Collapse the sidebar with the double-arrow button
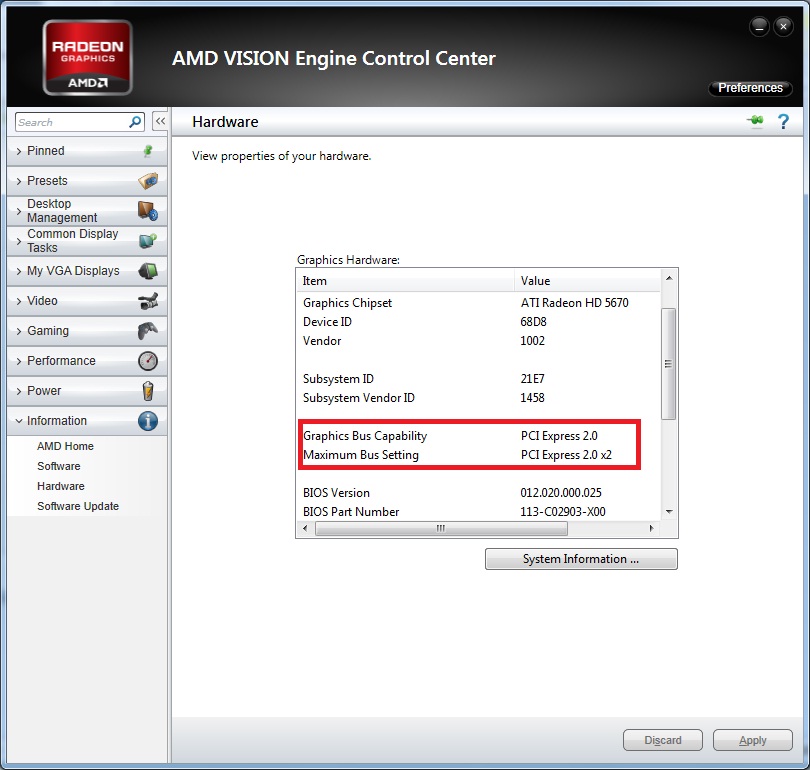Viewport: 810px width, 770px height. point(160,121)
